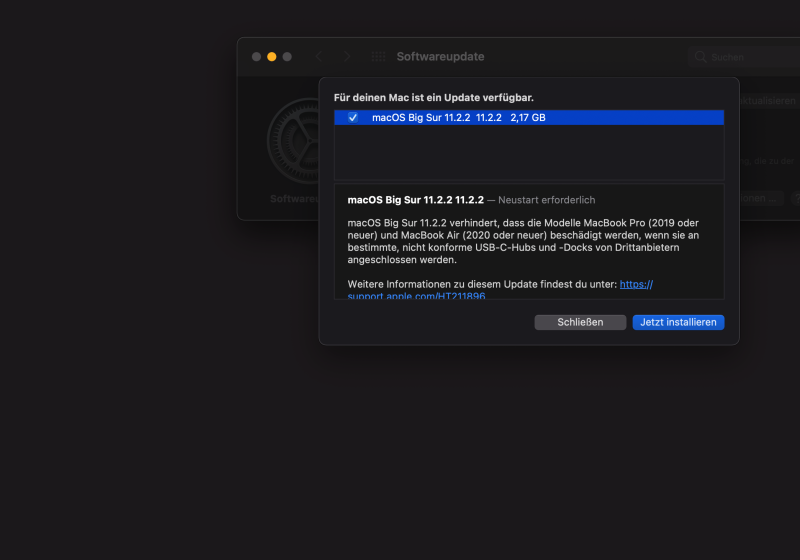This screenshot has width=800, height=560.
Task: Show all preferences via the grid icon
Action: tap(378, 57)
